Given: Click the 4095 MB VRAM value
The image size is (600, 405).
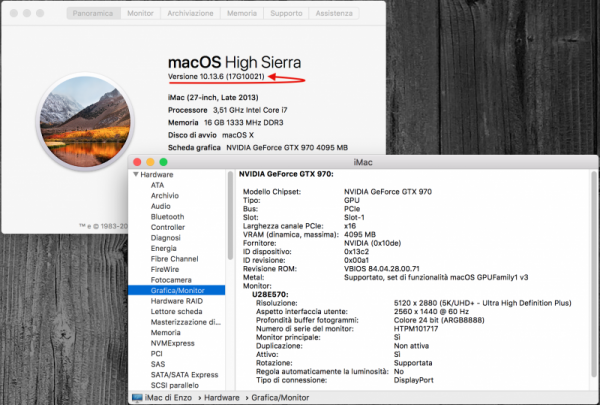Looking at the screenshot, I should 360,235.
